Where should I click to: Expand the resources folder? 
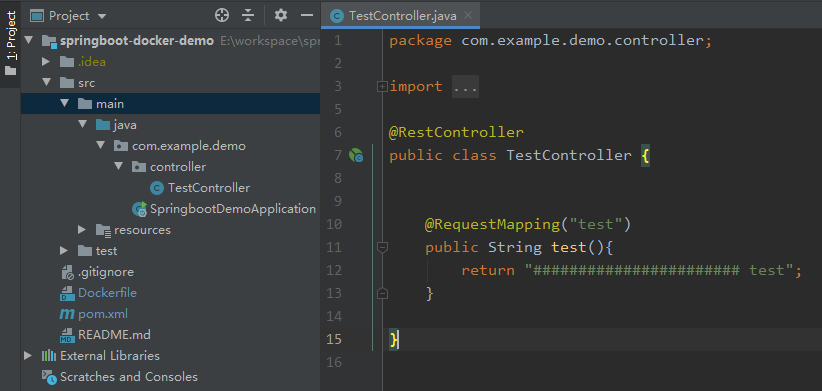[81, 230]
